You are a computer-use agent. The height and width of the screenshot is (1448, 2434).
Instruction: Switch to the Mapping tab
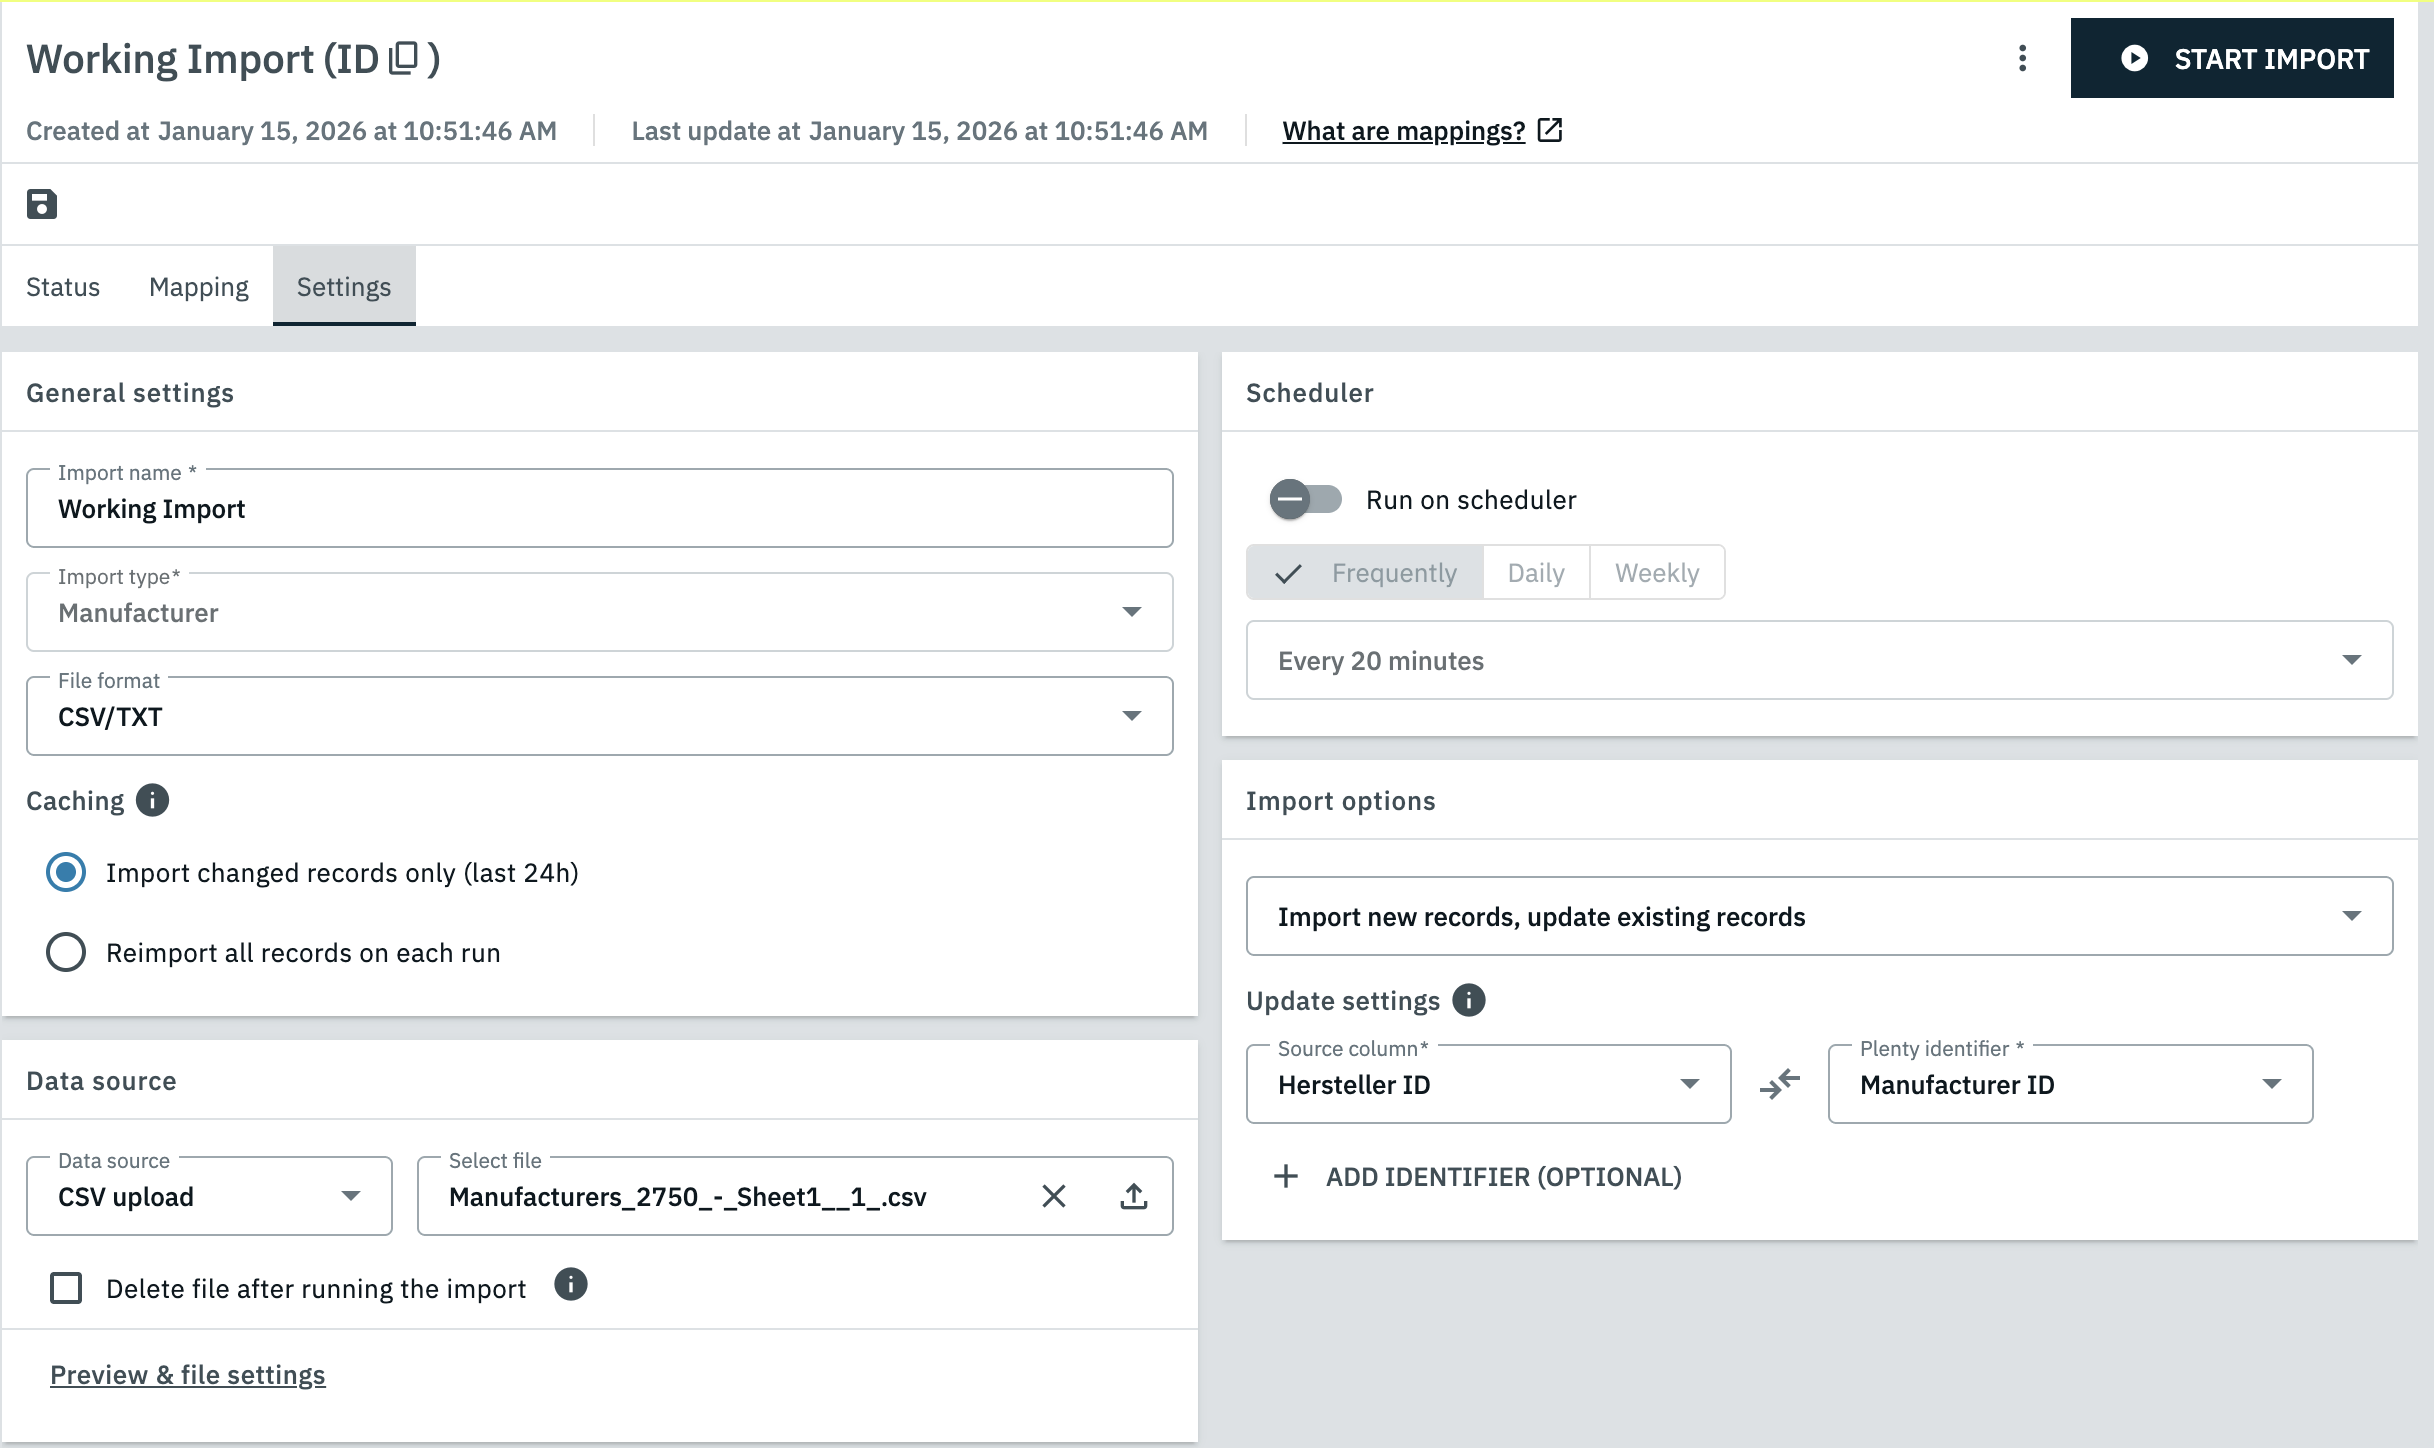198,286
